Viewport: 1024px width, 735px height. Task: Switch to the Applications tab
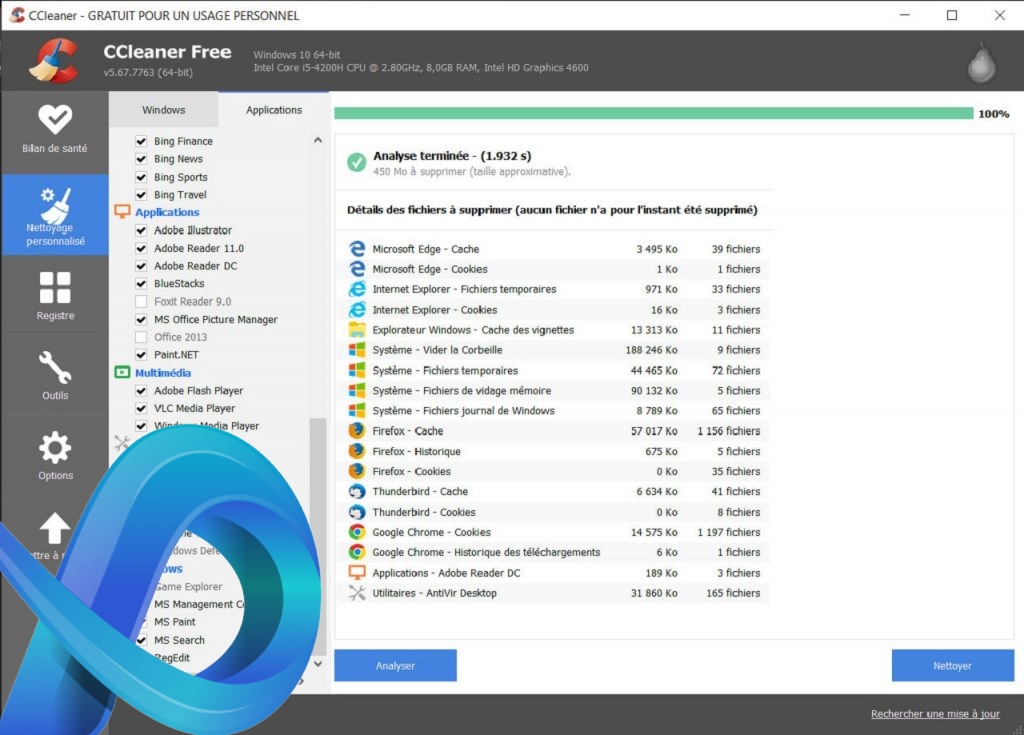[x=274, y=110]
